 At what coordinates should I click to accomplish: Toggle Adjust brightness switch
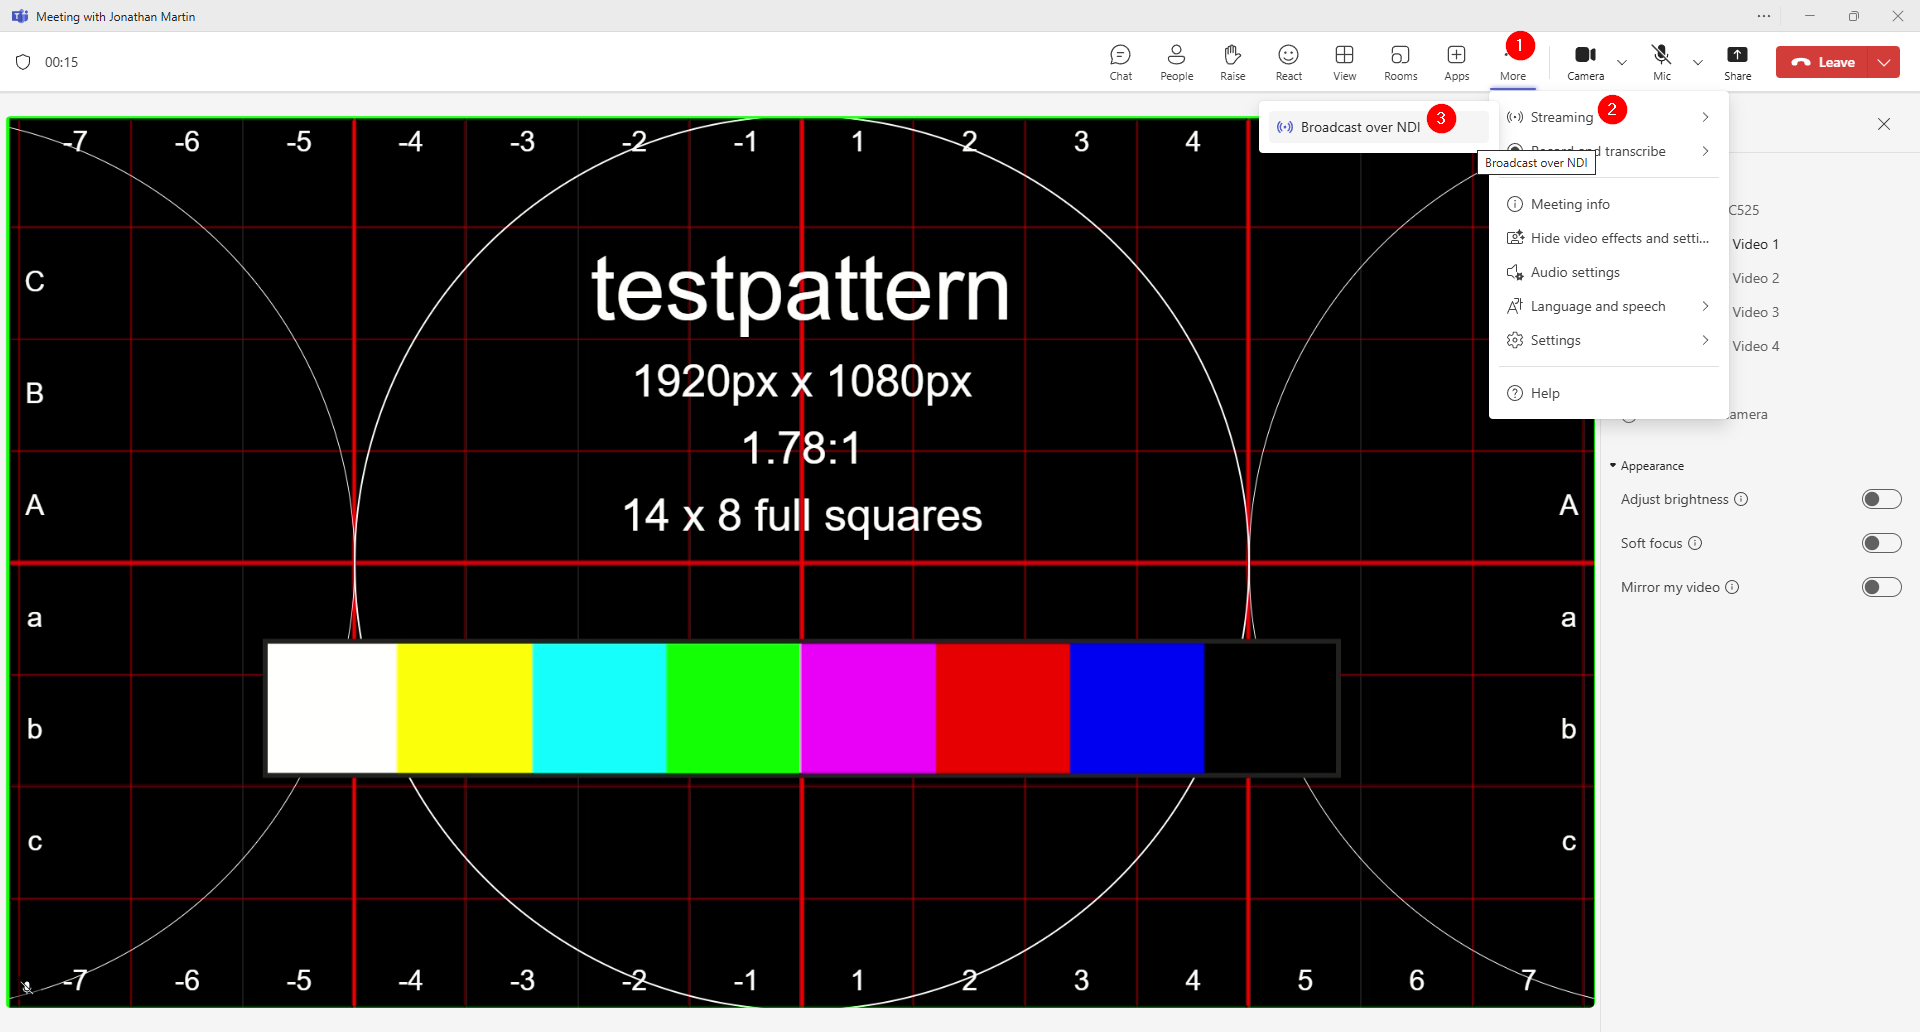(x=1881, y=499)
